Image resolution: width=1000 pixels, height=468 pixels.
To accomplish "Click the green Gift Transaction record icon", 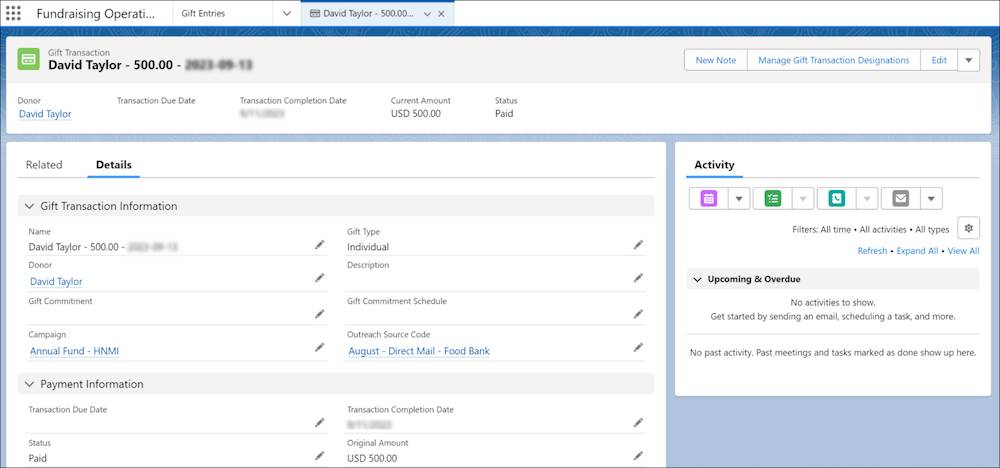I will 29,59.
